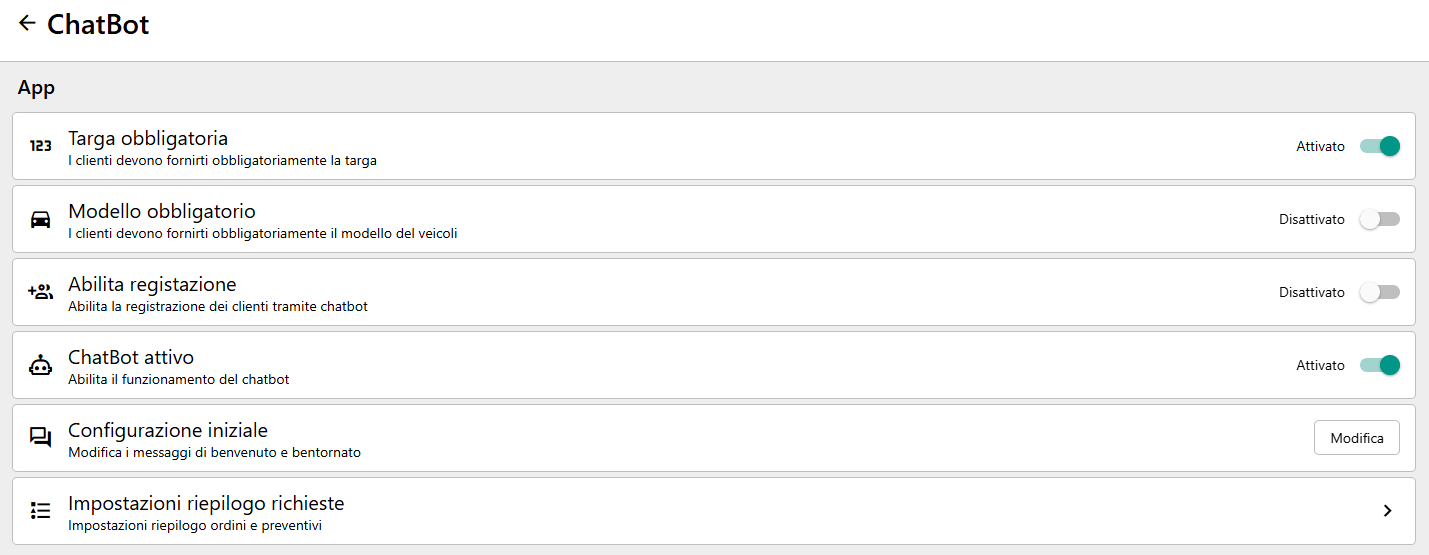This screenshot has width=1429, height=555.
Task: Click the car icon for Modello obbligatorio
Action: click(x=40, y=219)
